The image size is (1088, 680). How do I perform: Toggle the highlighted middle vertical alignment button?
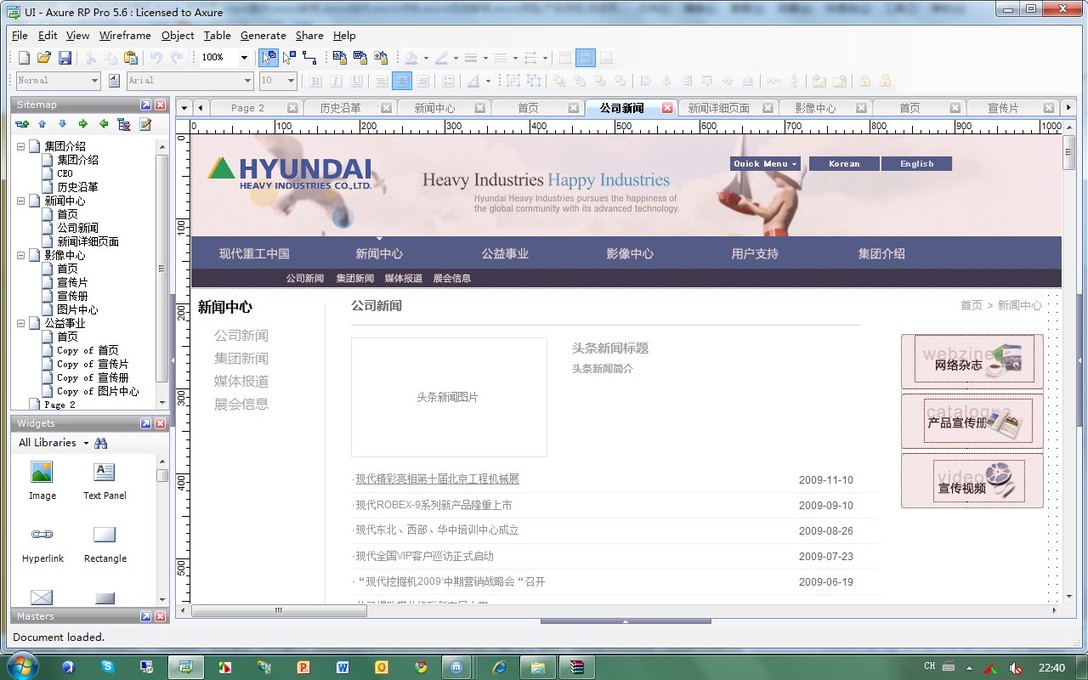[586, 58]
